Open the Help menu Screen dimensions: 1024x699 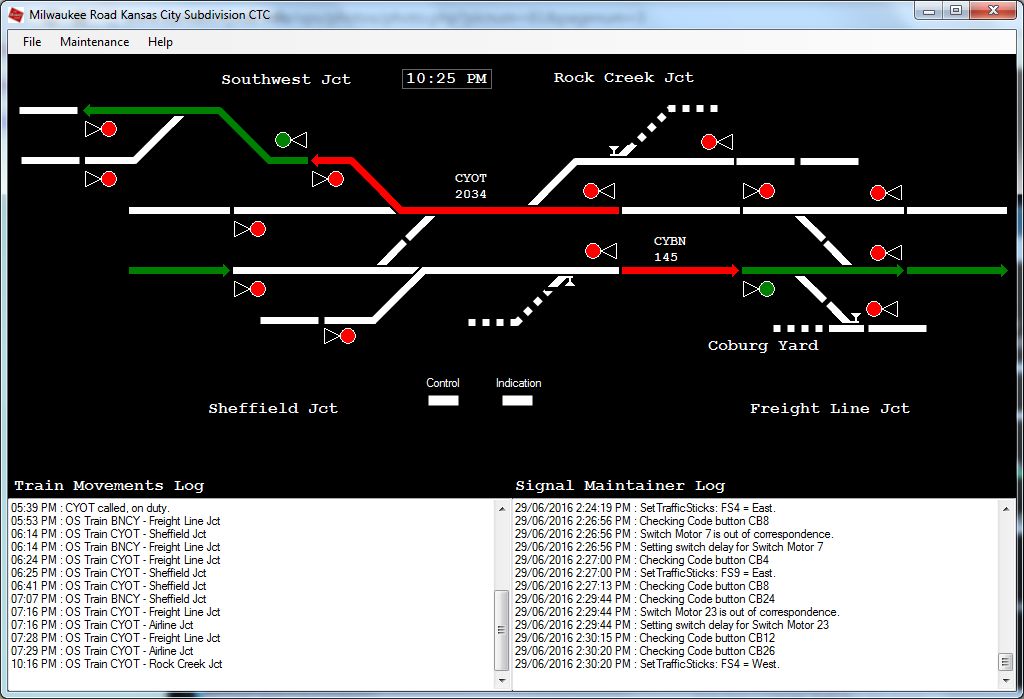[x=160, y=42]
